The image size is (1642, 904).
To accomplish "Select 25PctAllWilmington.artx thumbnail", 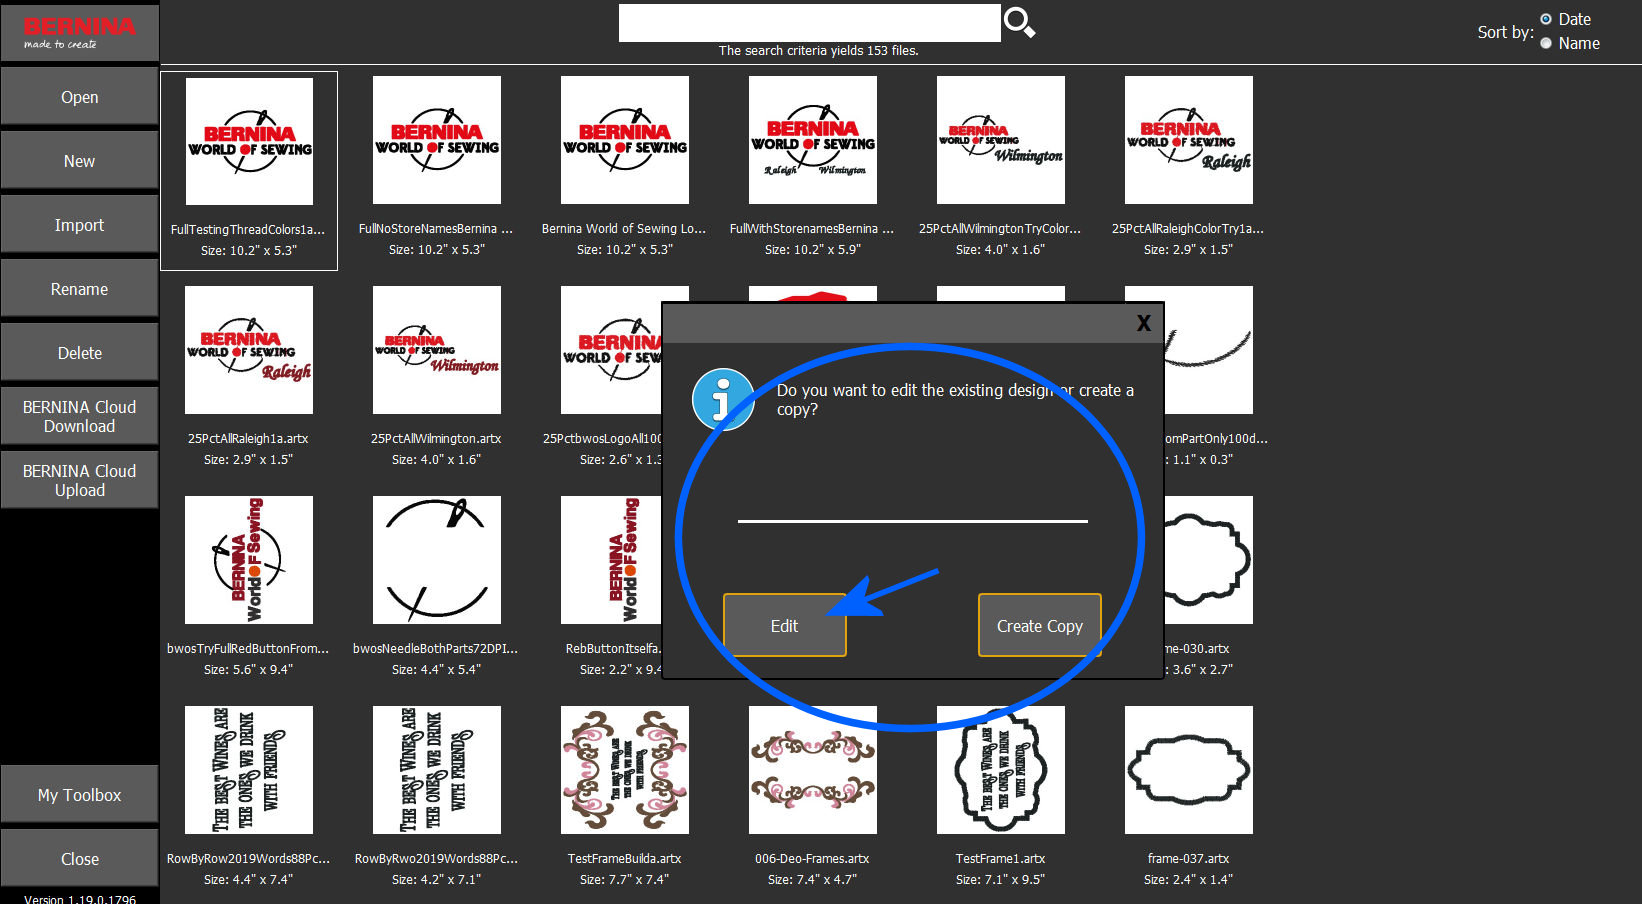I will click(437, 350).
